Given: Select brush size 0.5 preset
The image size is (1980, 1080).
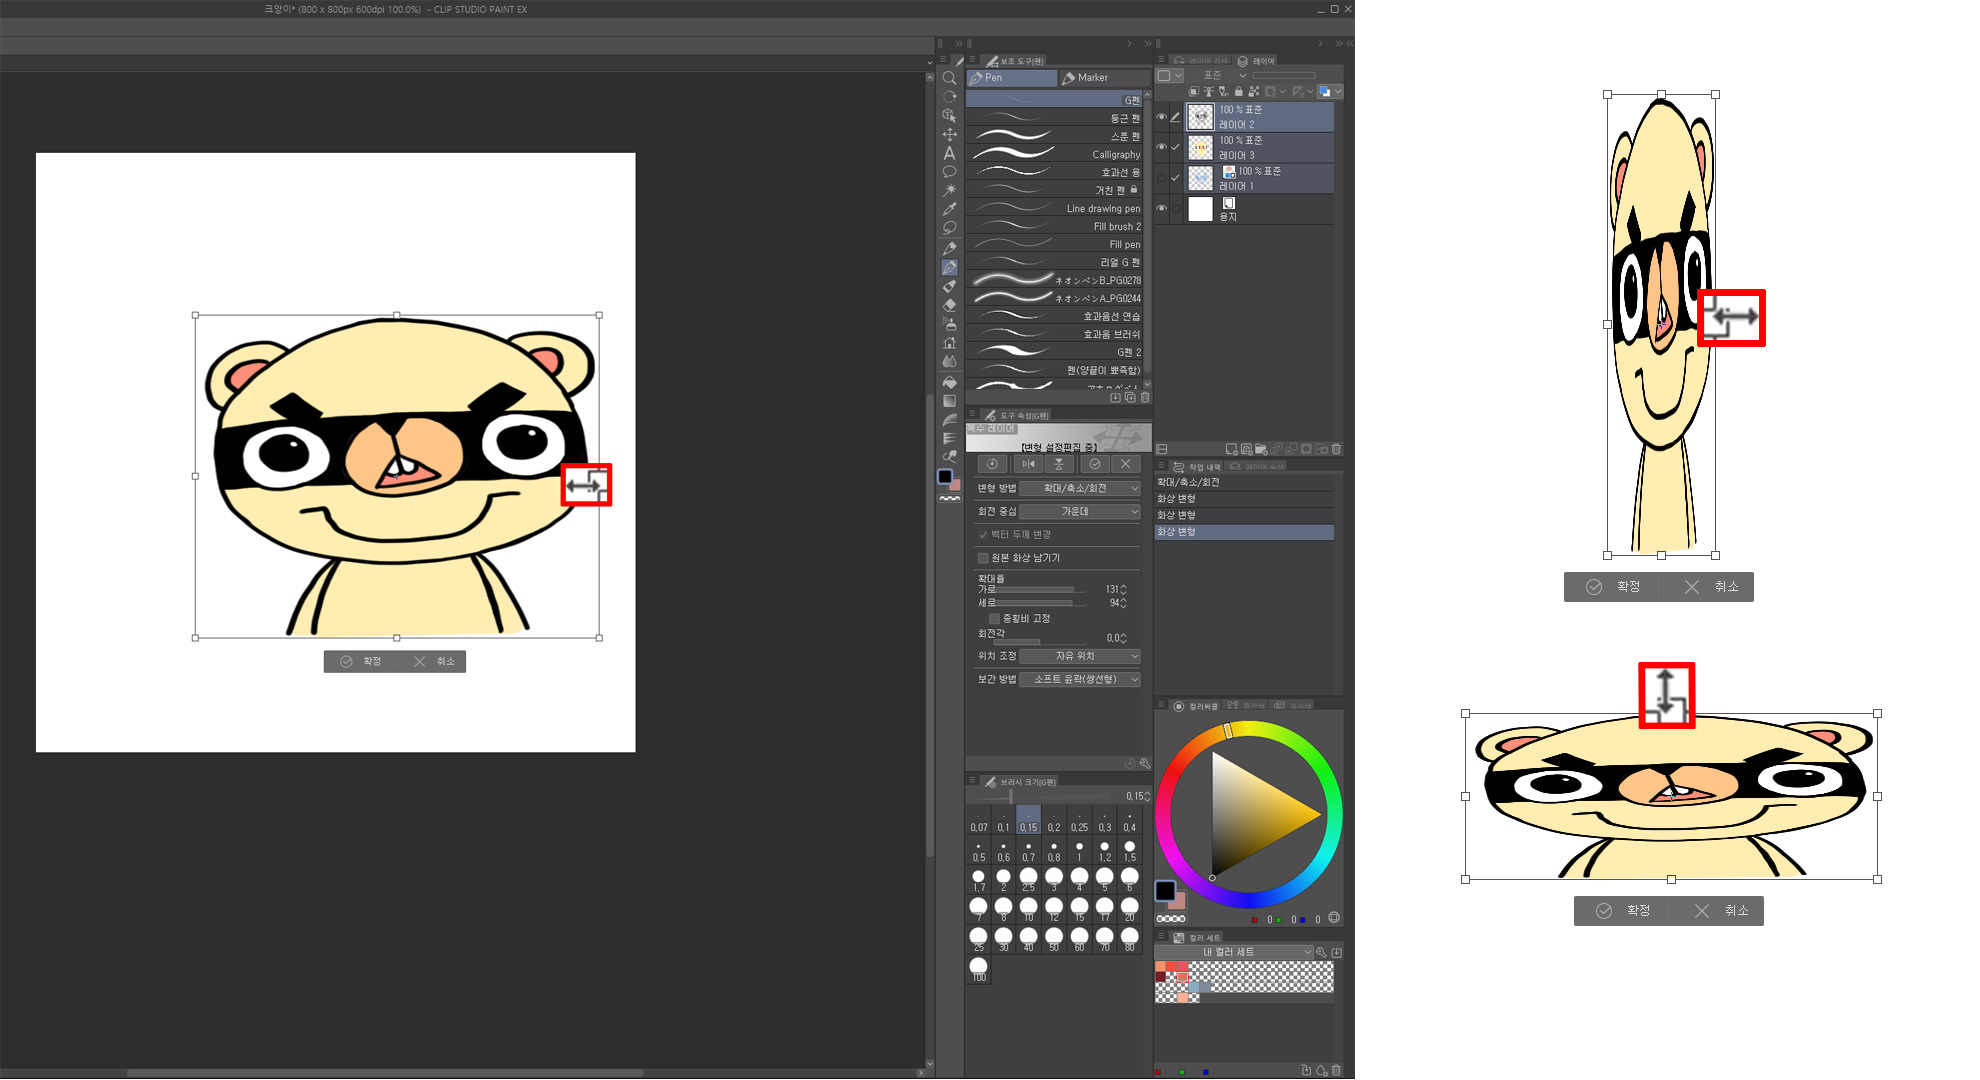Looking at the screenshot, I should coord(978,851).
